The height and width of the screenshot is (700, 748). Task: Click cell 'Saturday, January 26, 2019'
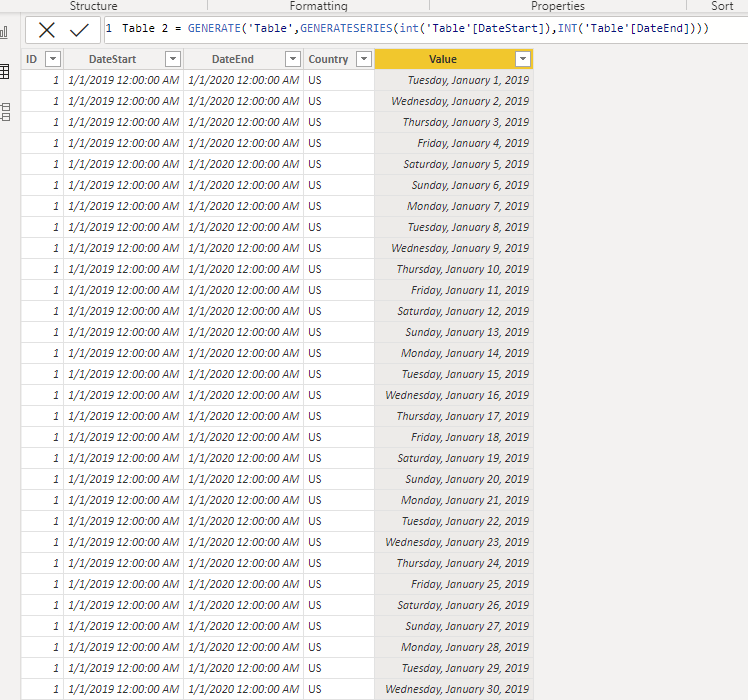(454, 605)
